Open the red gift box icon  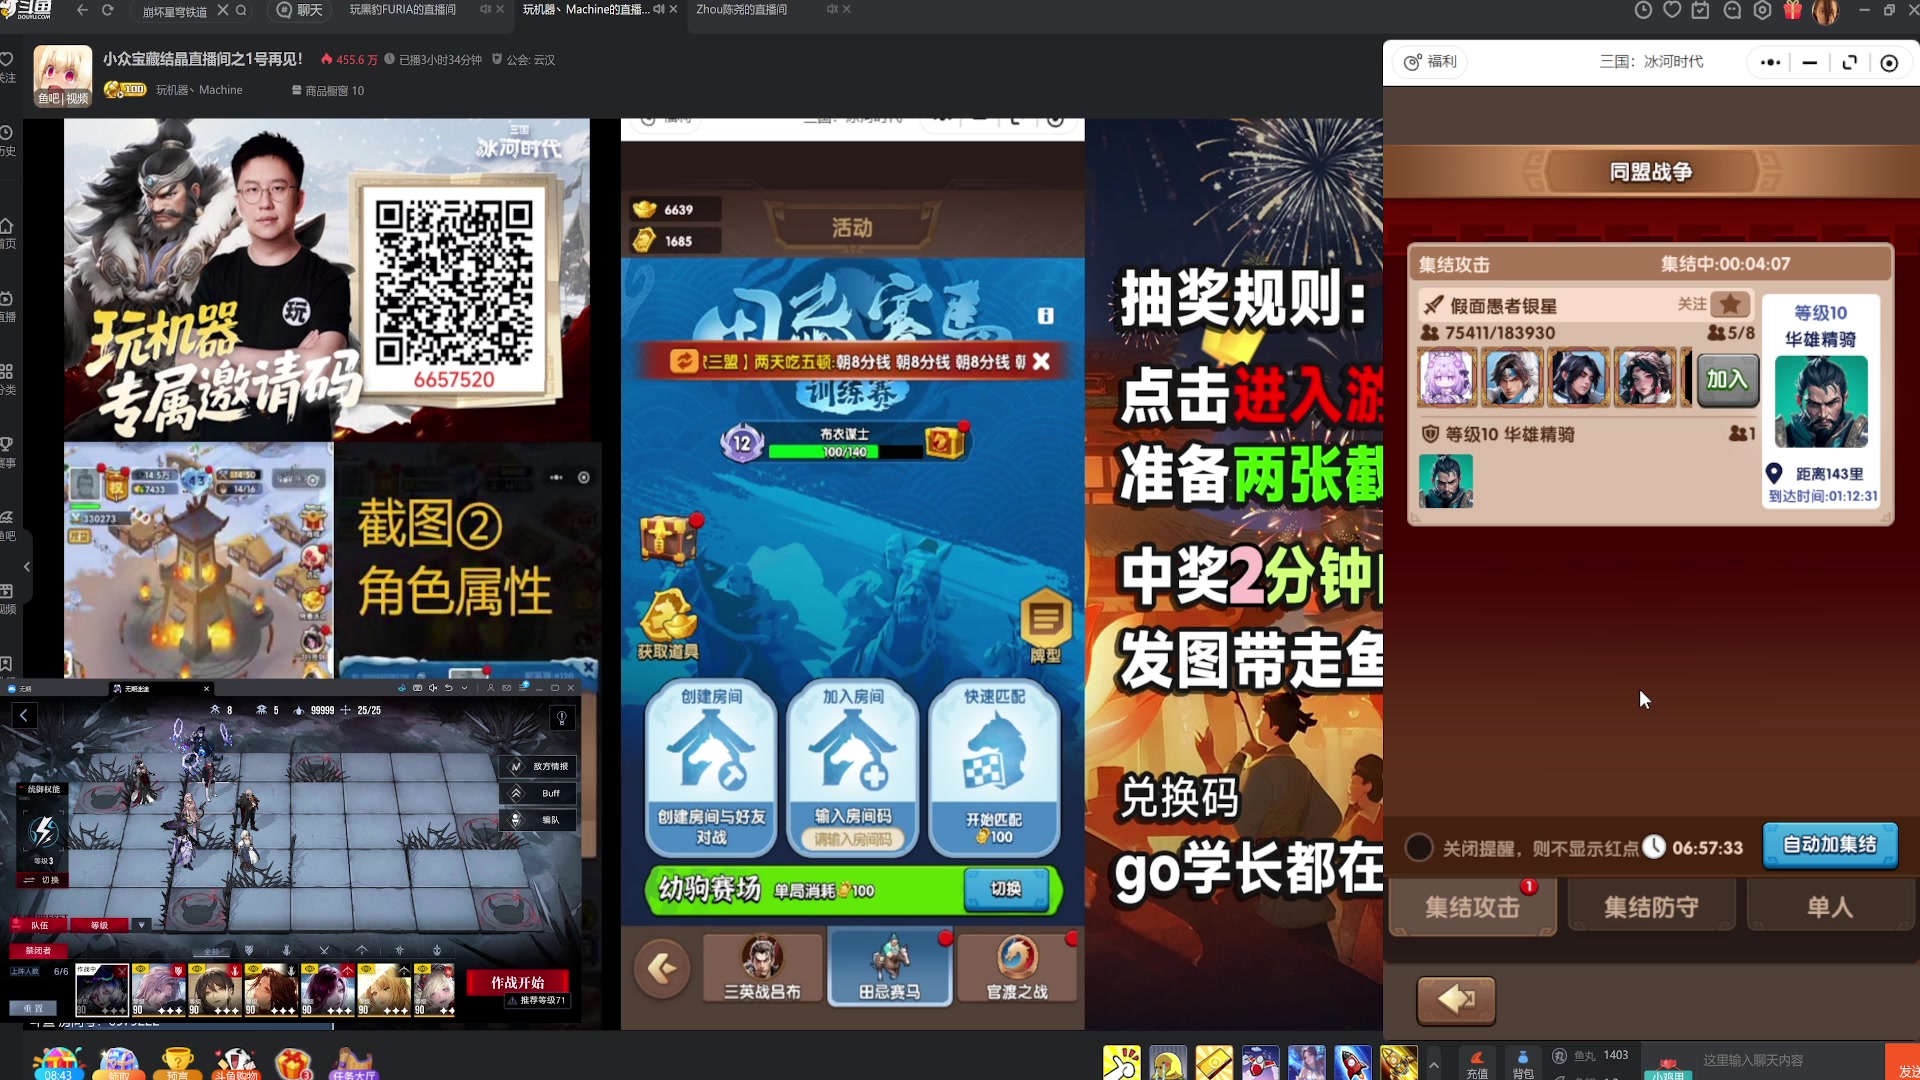click(1793, 10)
